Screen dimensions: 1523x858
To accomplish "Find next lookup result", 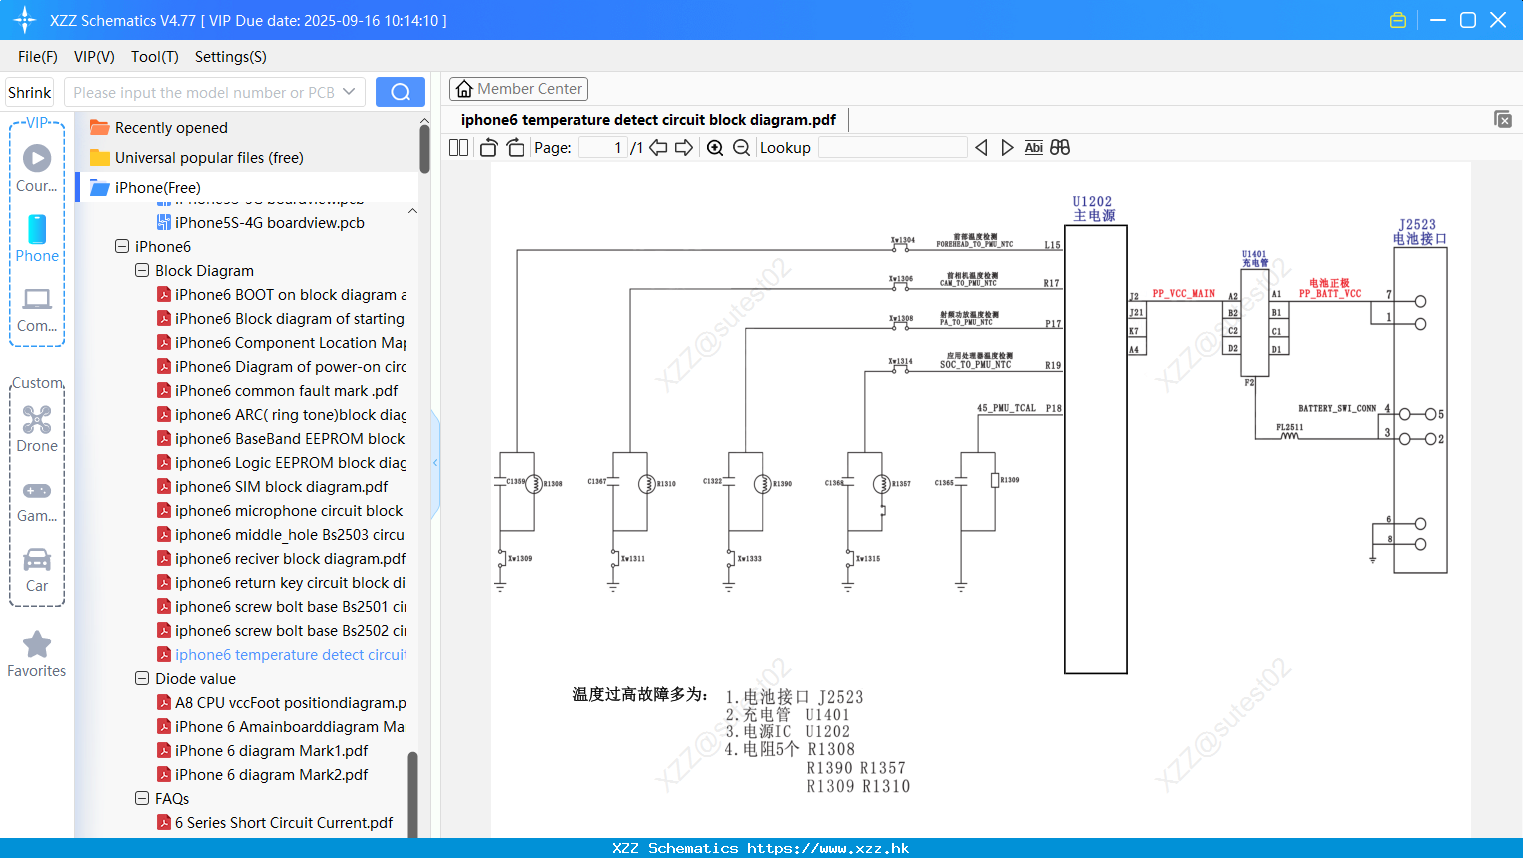I will pos(1007,148).
